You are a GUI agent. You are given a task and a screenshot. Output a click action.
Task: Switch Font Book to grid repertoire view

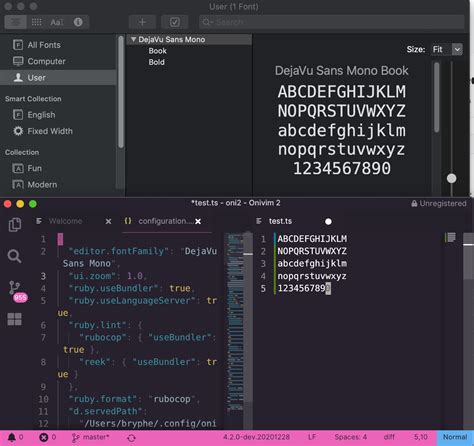coord(36,22)
